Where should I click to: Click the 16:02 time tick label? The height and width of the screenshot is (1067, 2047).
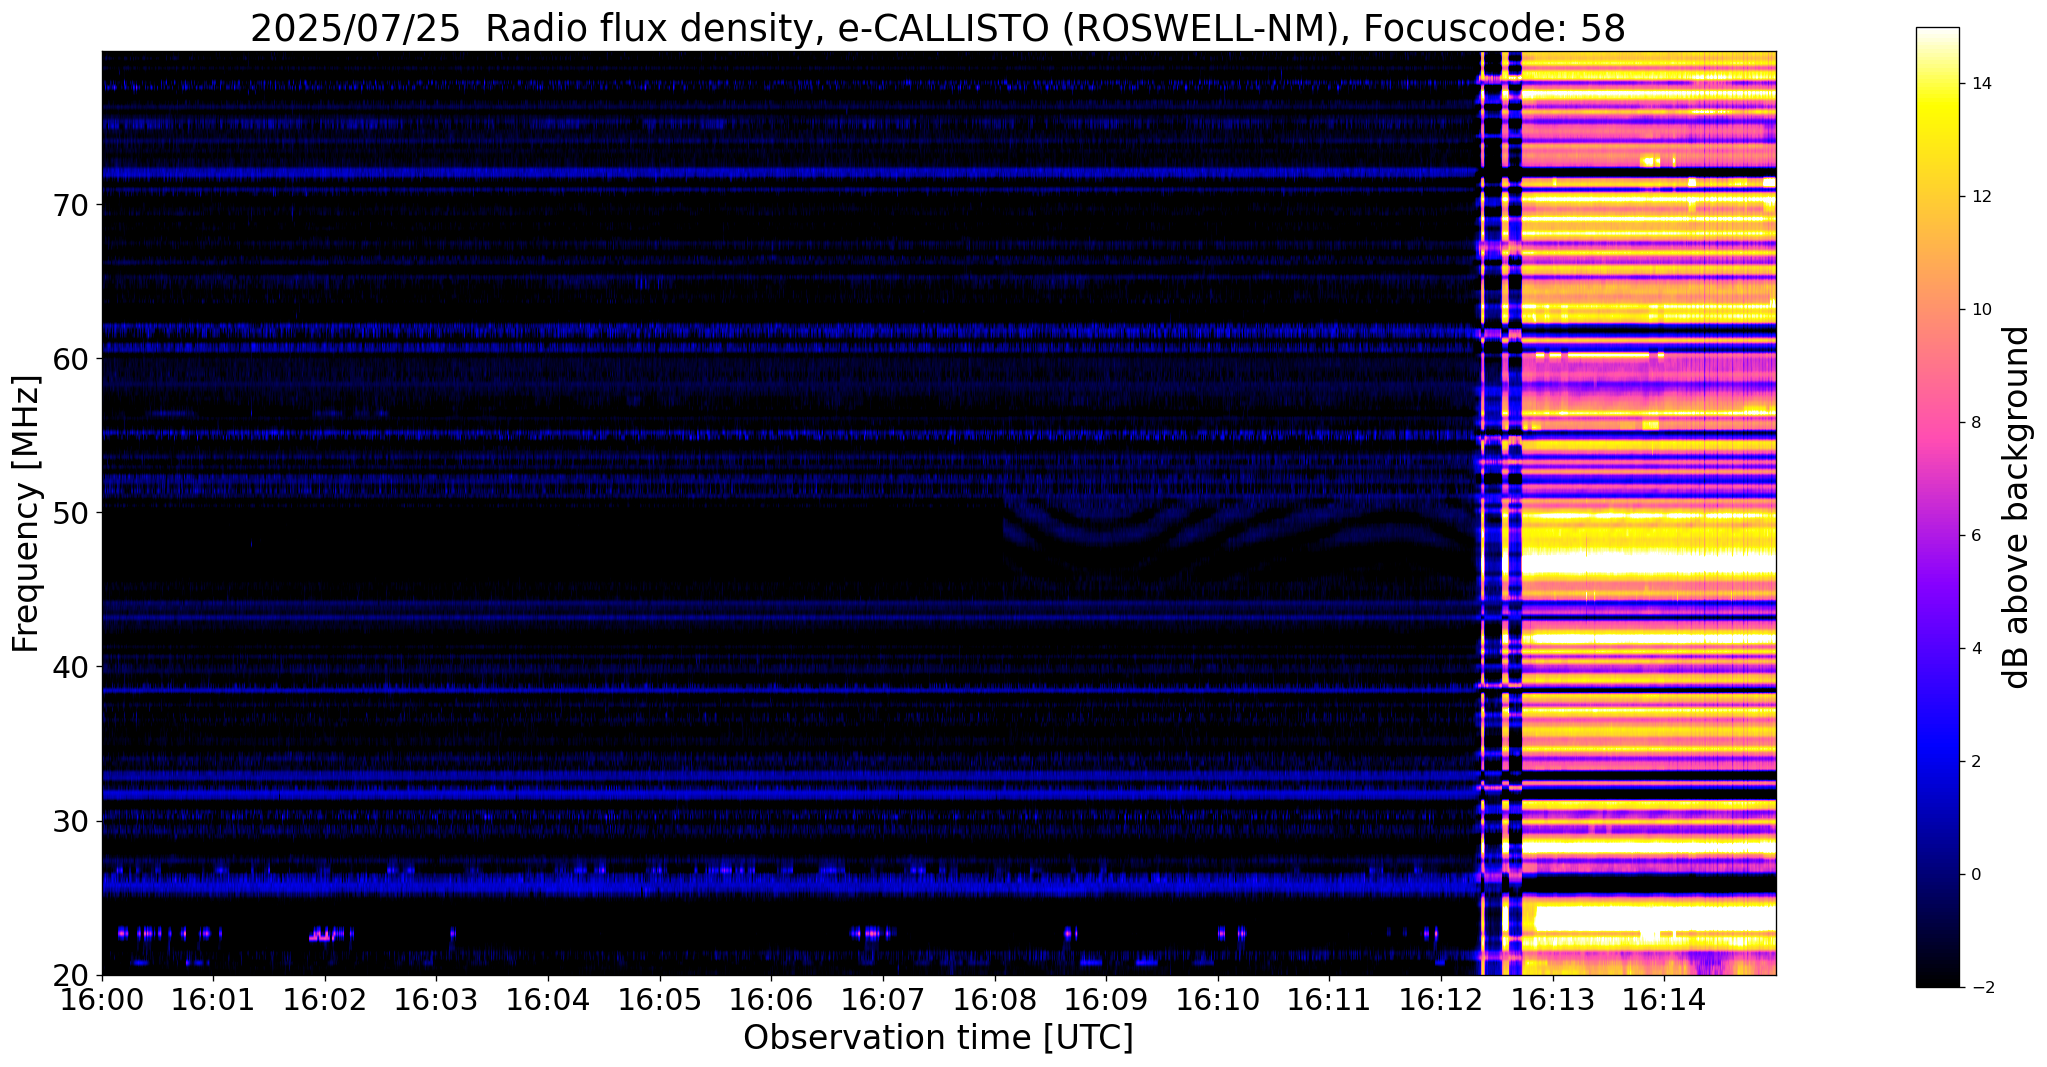click(x=325, y=1001)
